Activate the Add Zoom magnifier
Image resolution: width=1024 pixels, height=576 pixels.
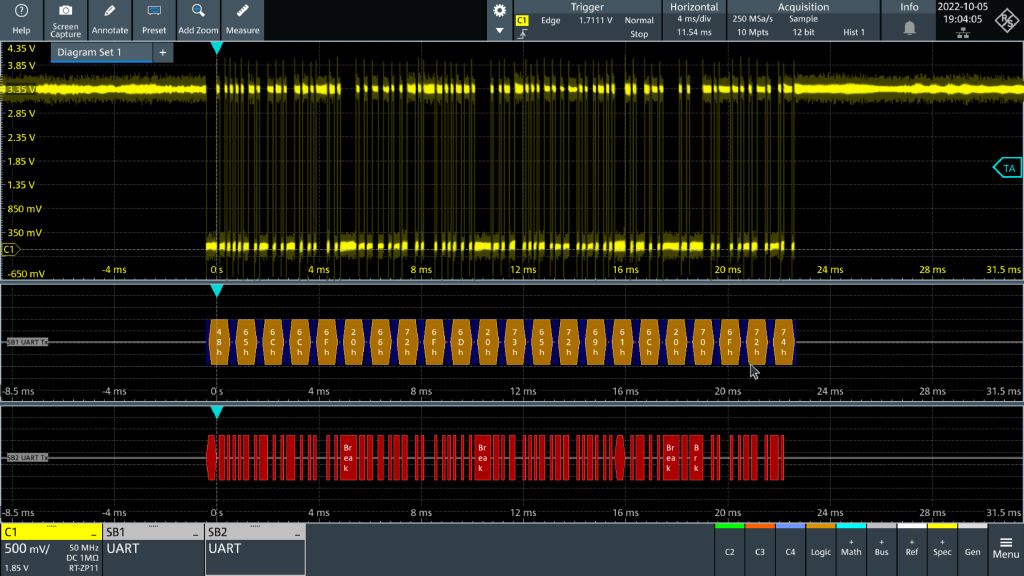(198, 19)
